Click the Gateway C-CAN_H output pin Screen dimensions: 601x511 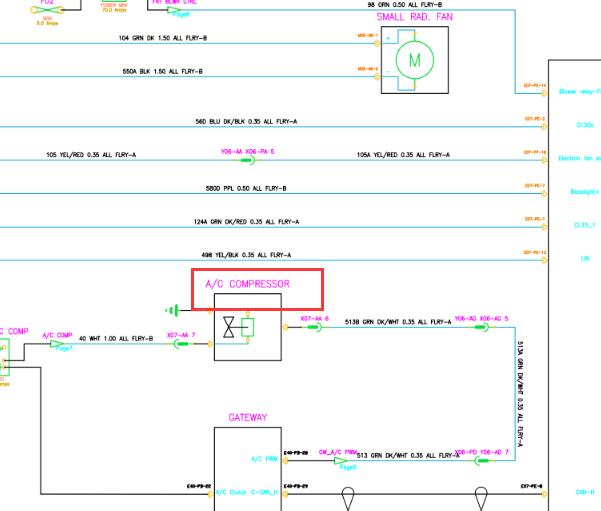pos(285,494)
